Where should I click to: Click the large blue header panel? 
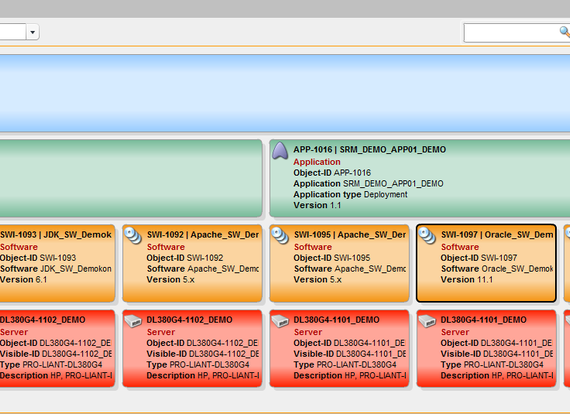tap(285, 93)
